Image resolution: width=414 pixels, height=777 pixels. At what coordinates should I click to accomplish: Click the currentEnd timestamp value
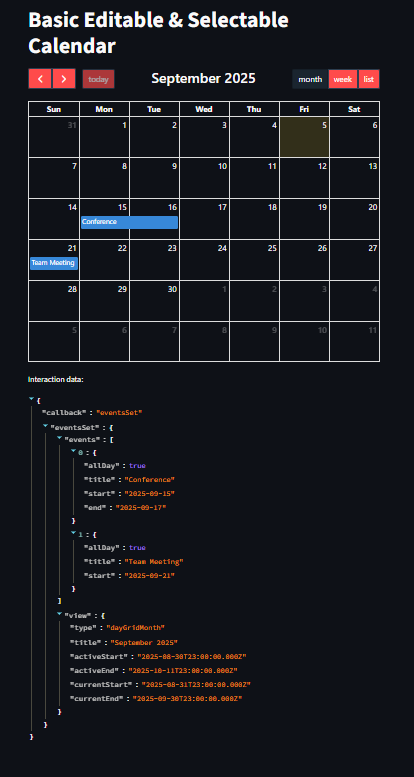pyautogui.click(x=187, y=698)
